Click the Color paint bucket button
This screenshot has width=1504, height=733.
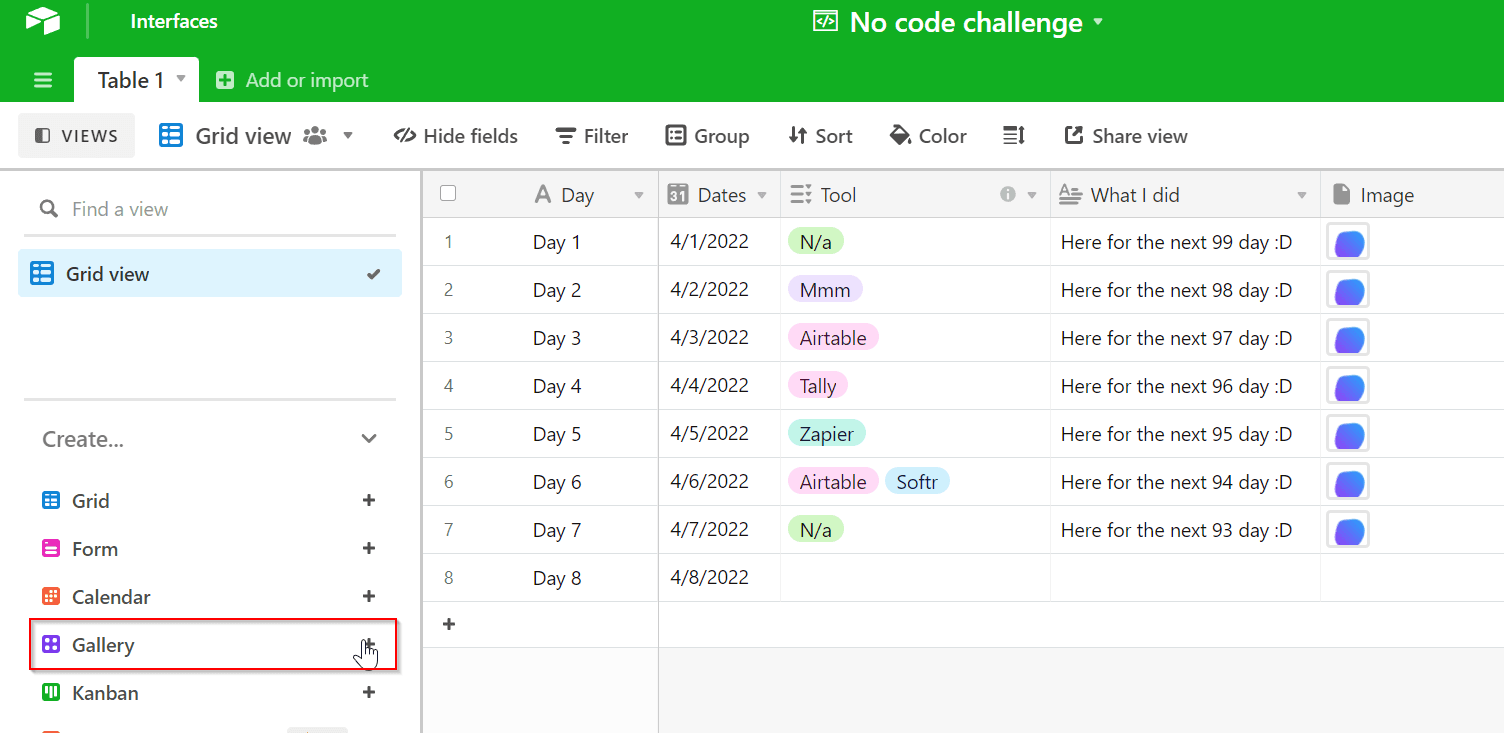(x=928, y=136)
